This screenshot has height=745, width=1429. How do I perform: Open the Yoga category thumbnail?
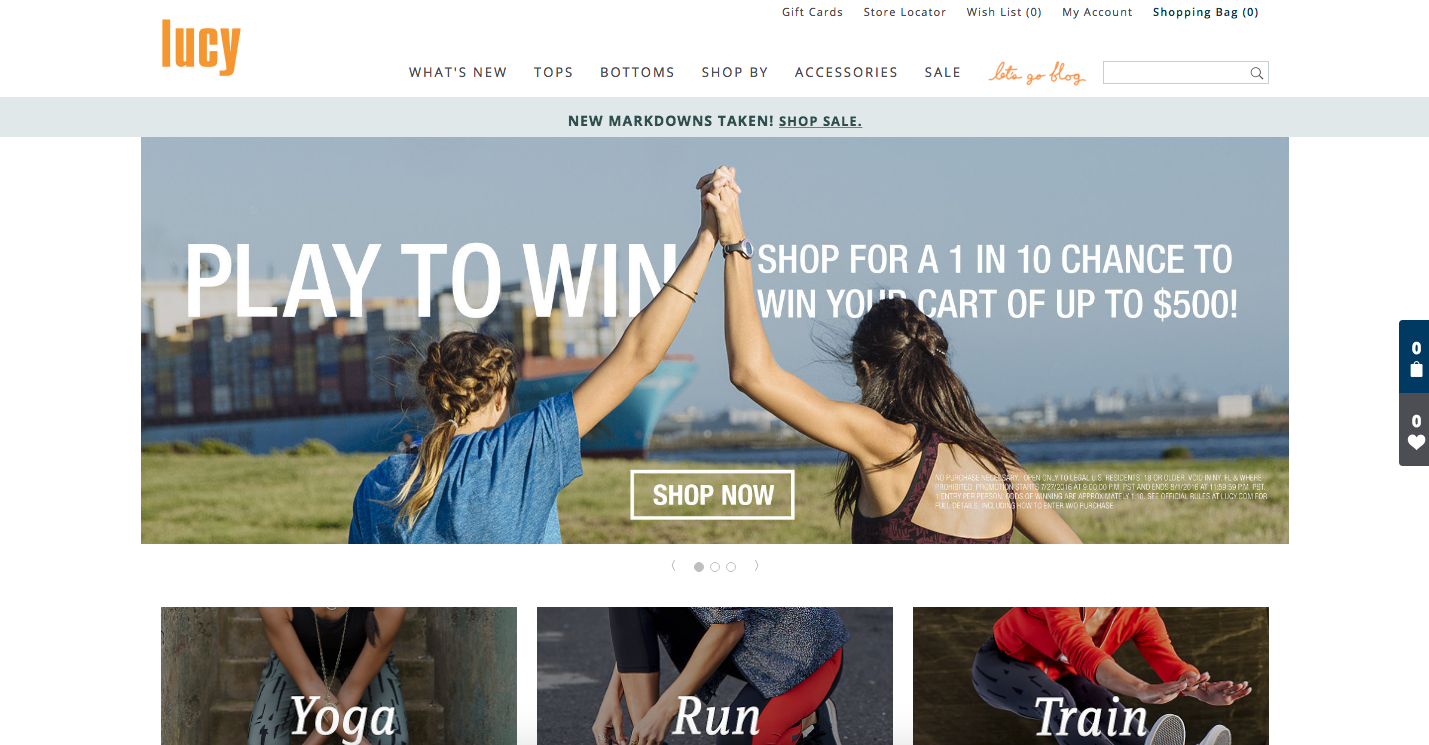click(x=339, y=676)
